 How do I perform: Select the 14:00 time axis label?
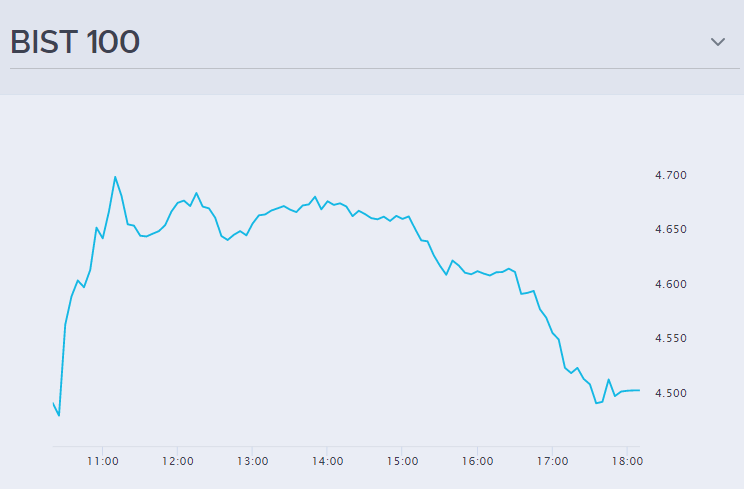point(327,461)
